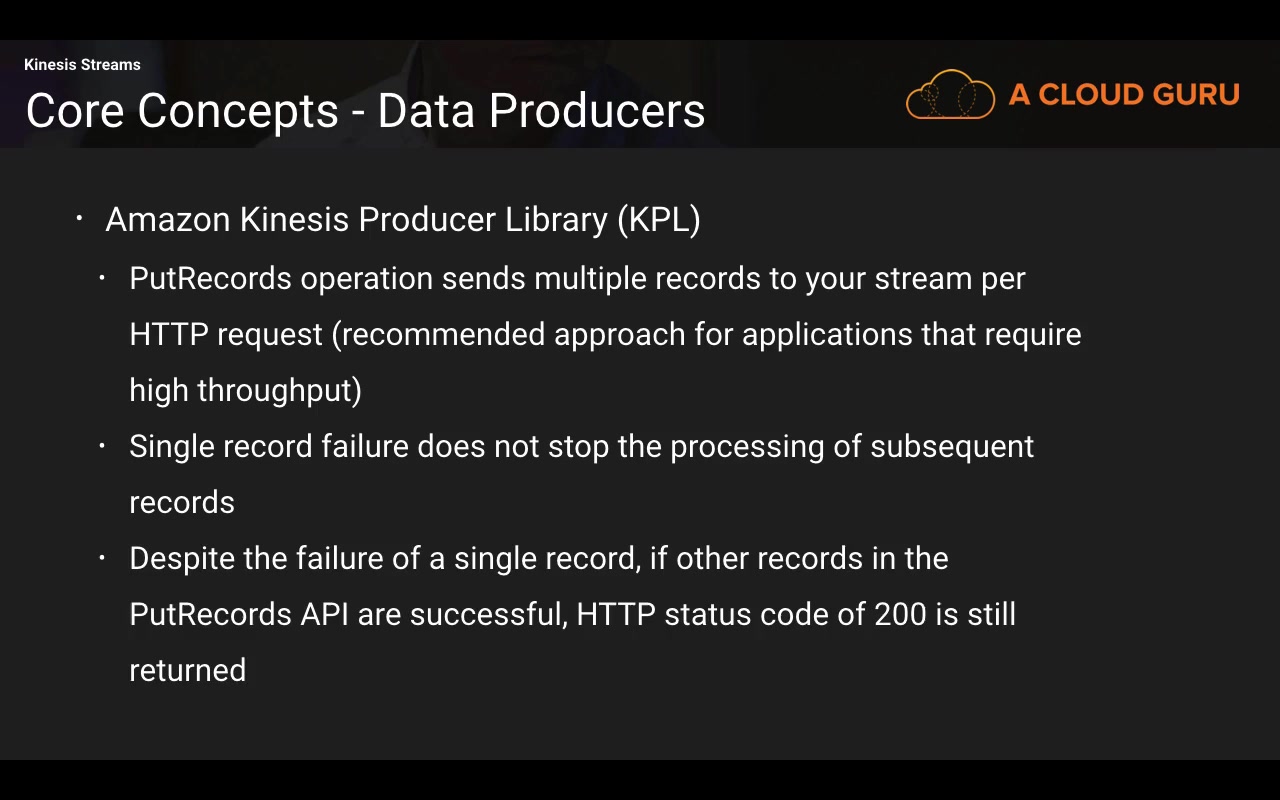Click the words high throughput)
1280x800 pixels.
pos(245,390)
